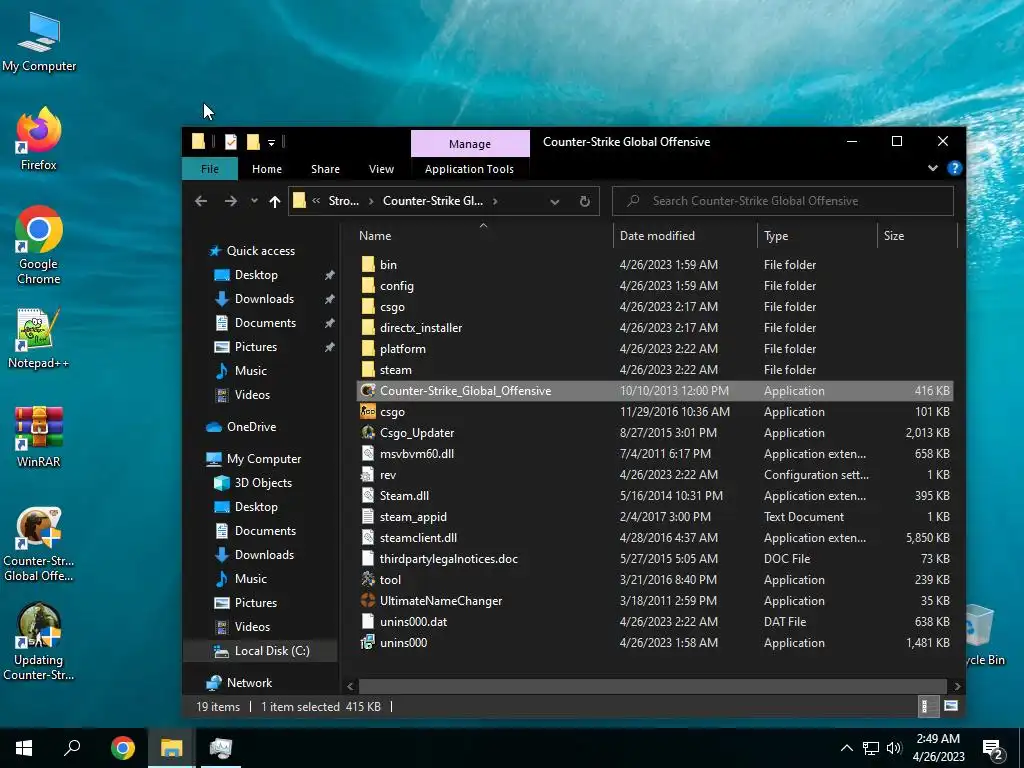Switch to the Home ribbon tab
This screenshot has height=768, width=1024.
coord(267,168)
